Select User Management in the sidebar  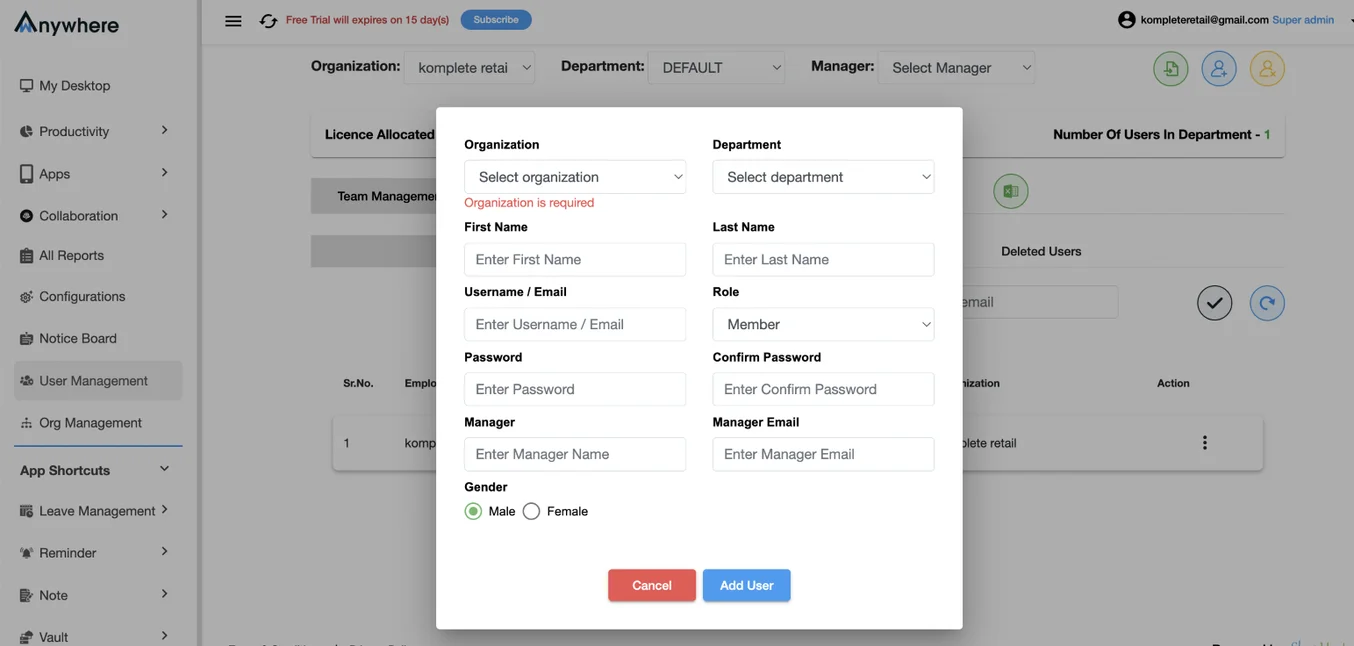98,381
